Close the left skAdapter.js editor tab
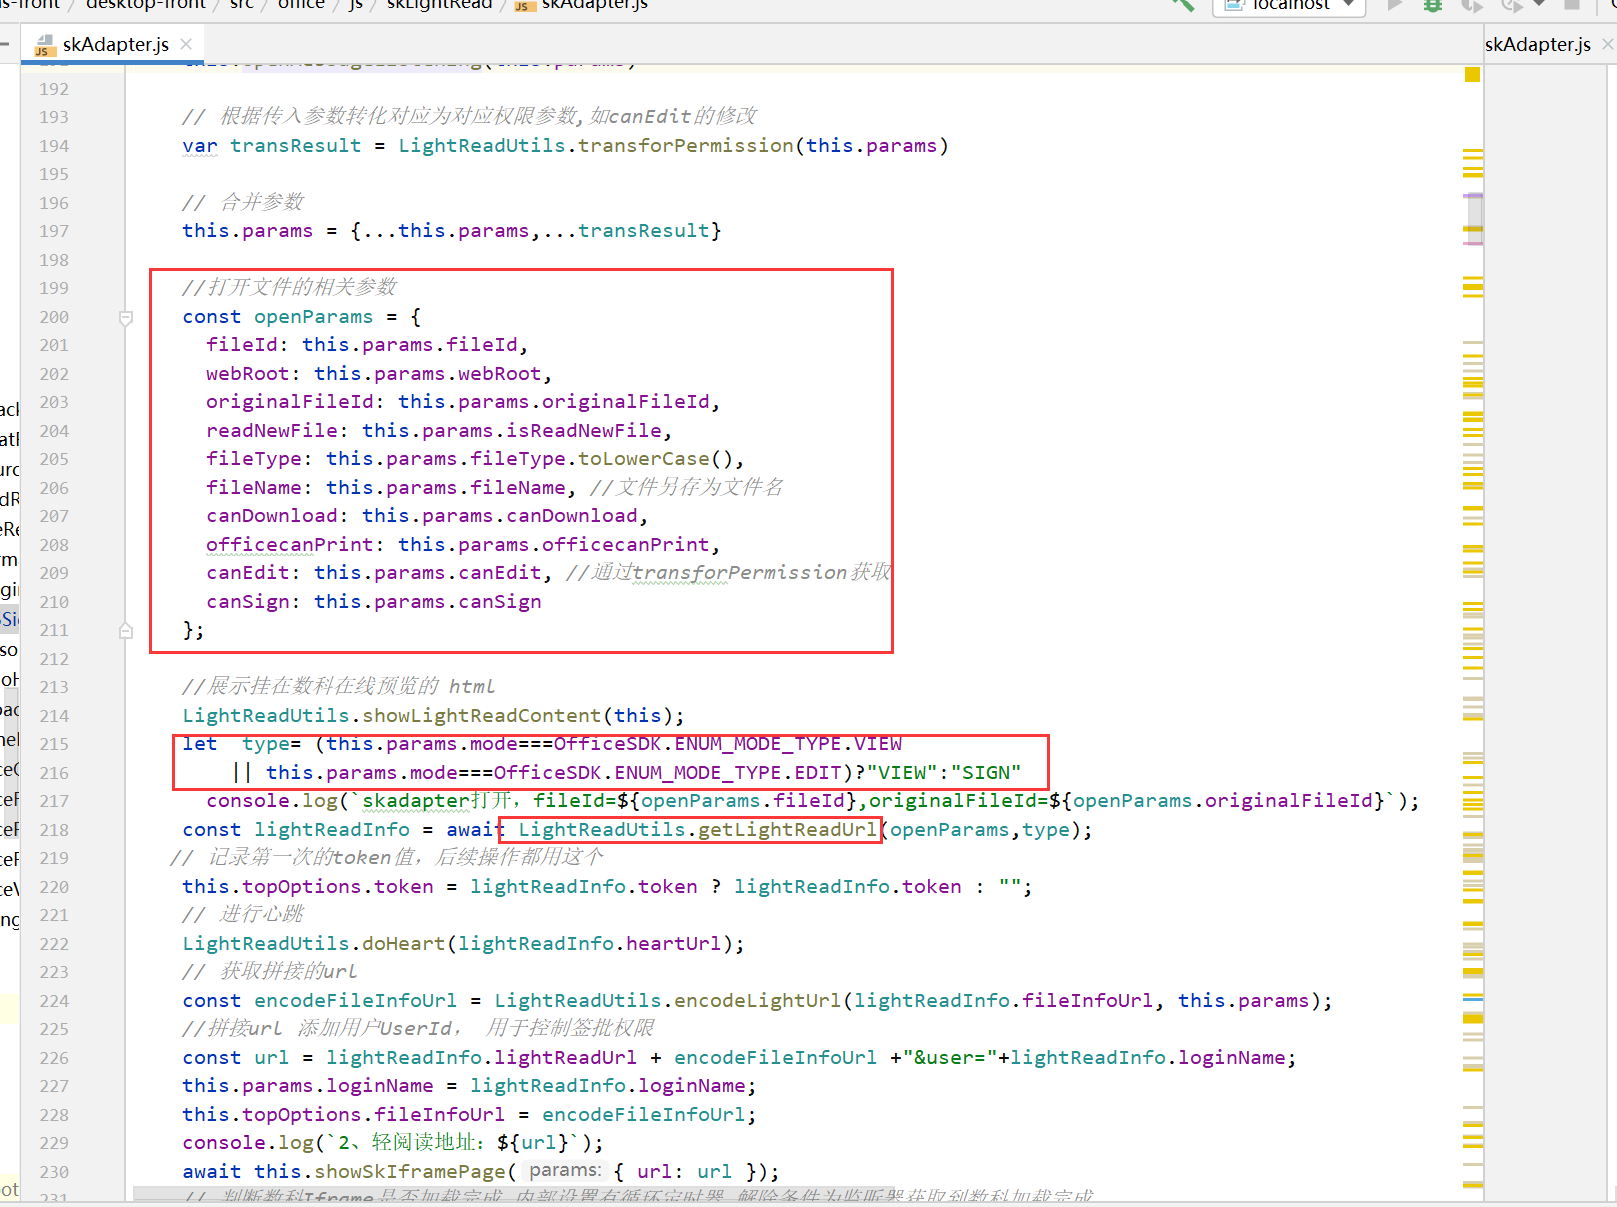The width and height of the screenshot is (1617, 1207). coord(186,44)
